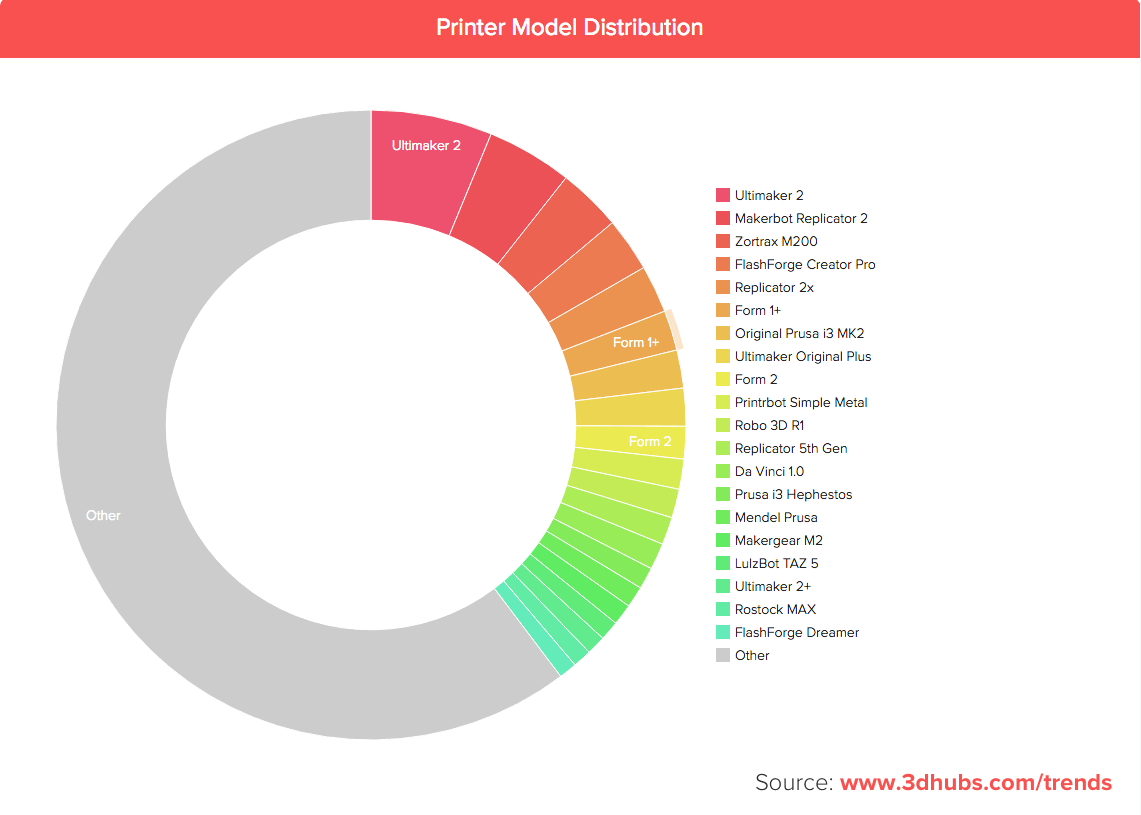
Task: Select the Original Prusa i3 MK2 legend entry
Action: coord(790,333)
